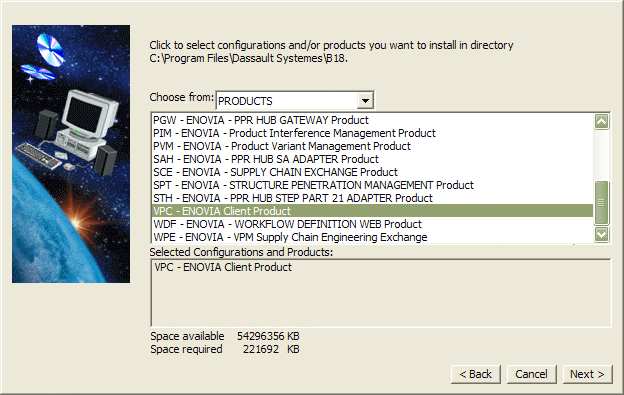
Task: Click the Cancel button
Action: [531, 374]
